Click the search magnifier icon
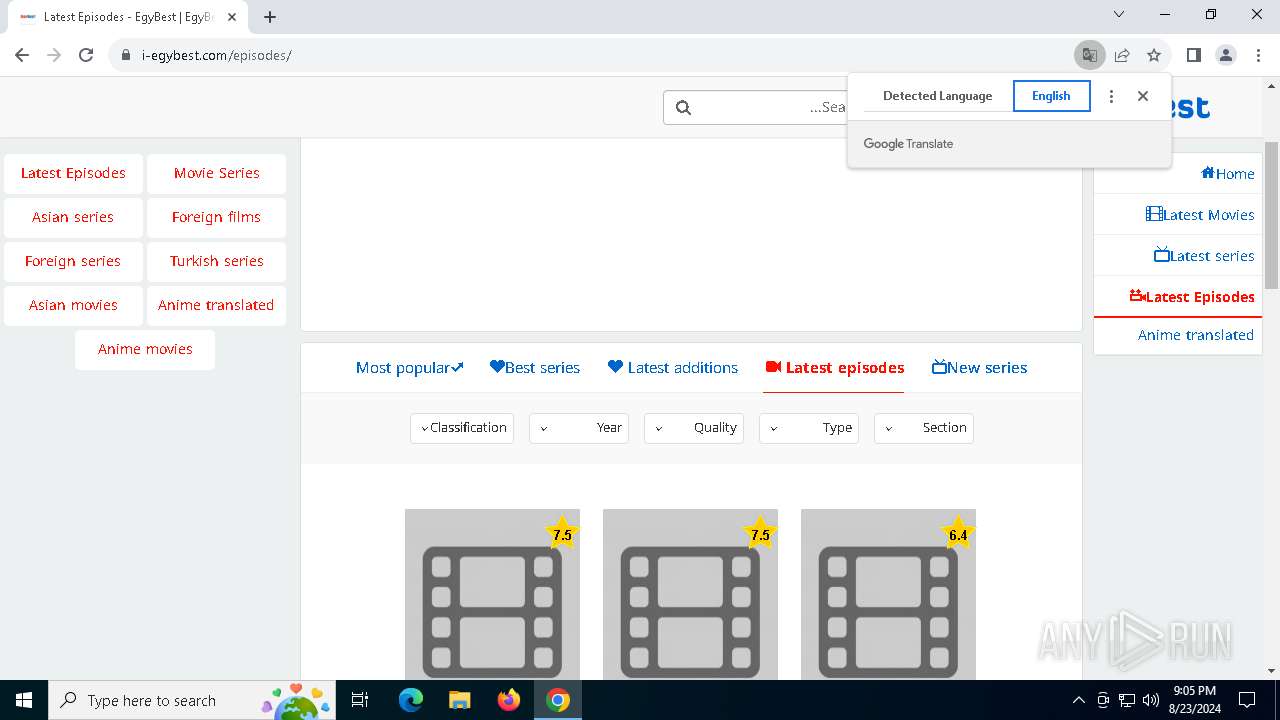Viewport: 1280px width, 720px height. 683,107
